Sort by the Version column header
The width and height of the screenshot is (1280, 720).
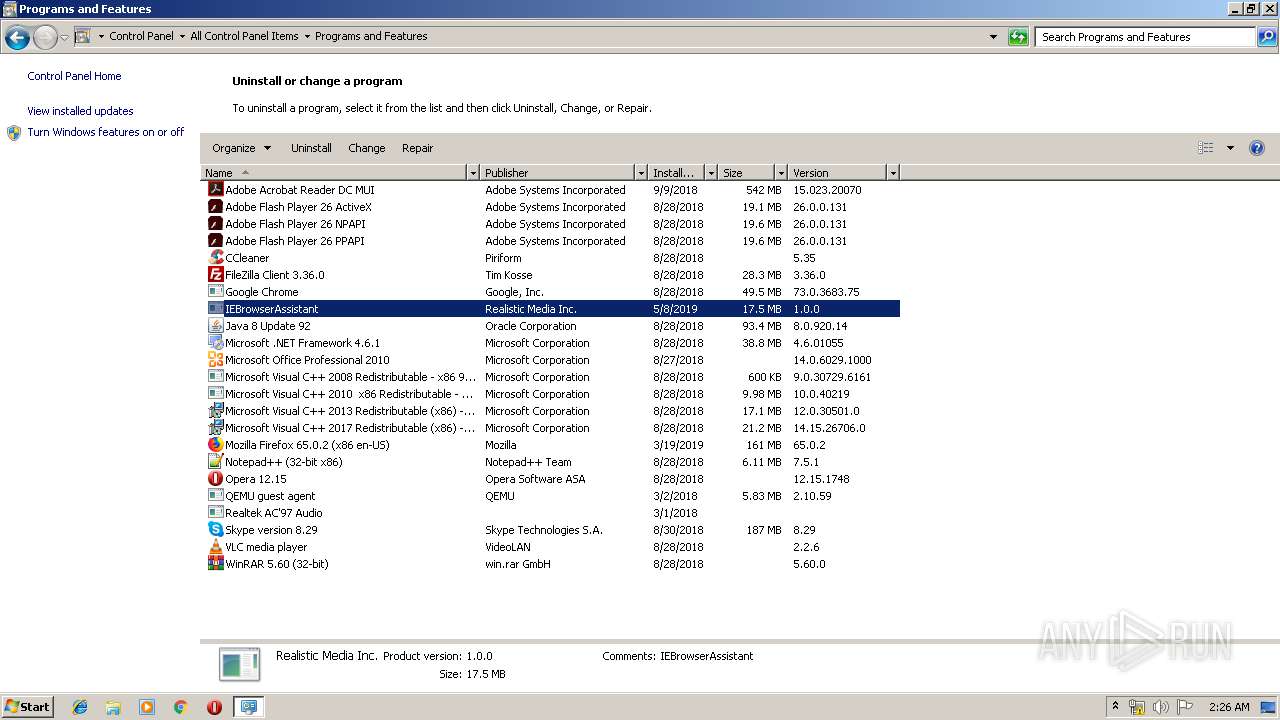coord(837,173)
